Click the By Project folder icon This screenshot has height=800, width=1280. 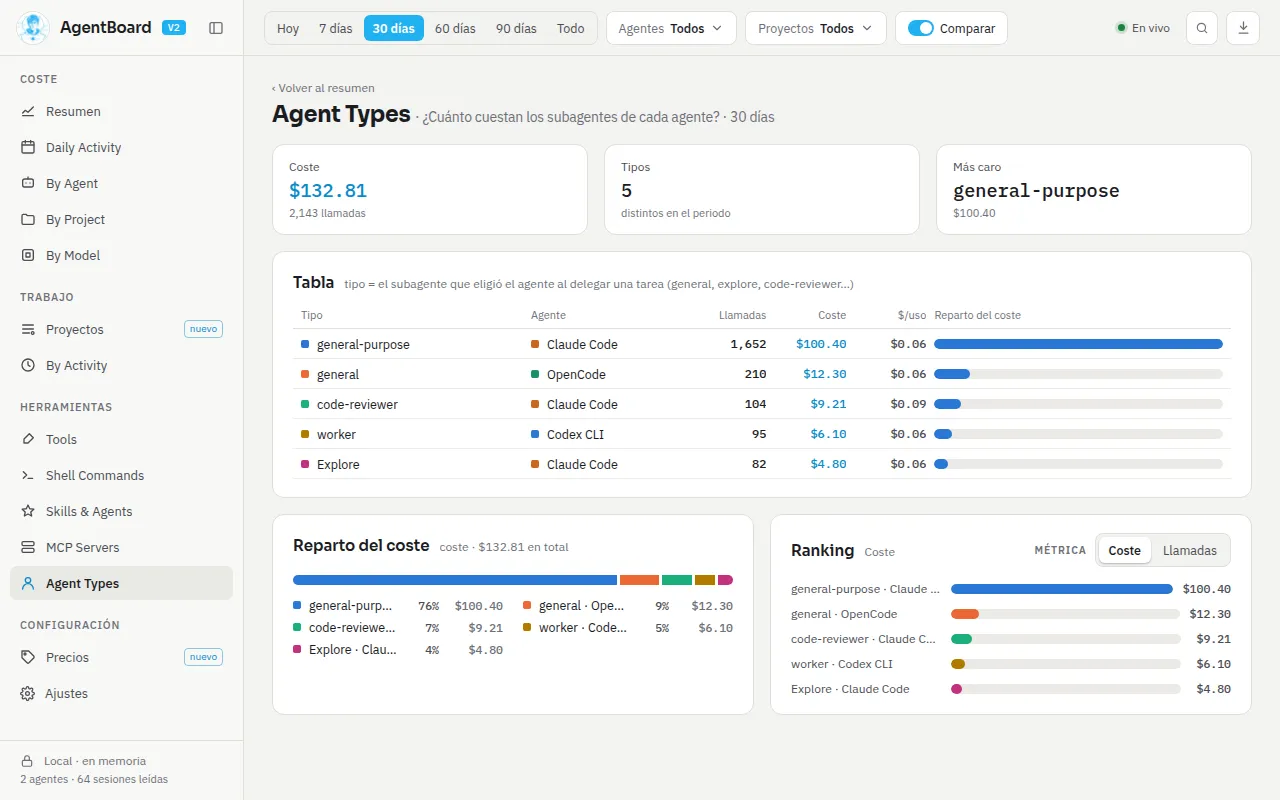click(28, 219)
